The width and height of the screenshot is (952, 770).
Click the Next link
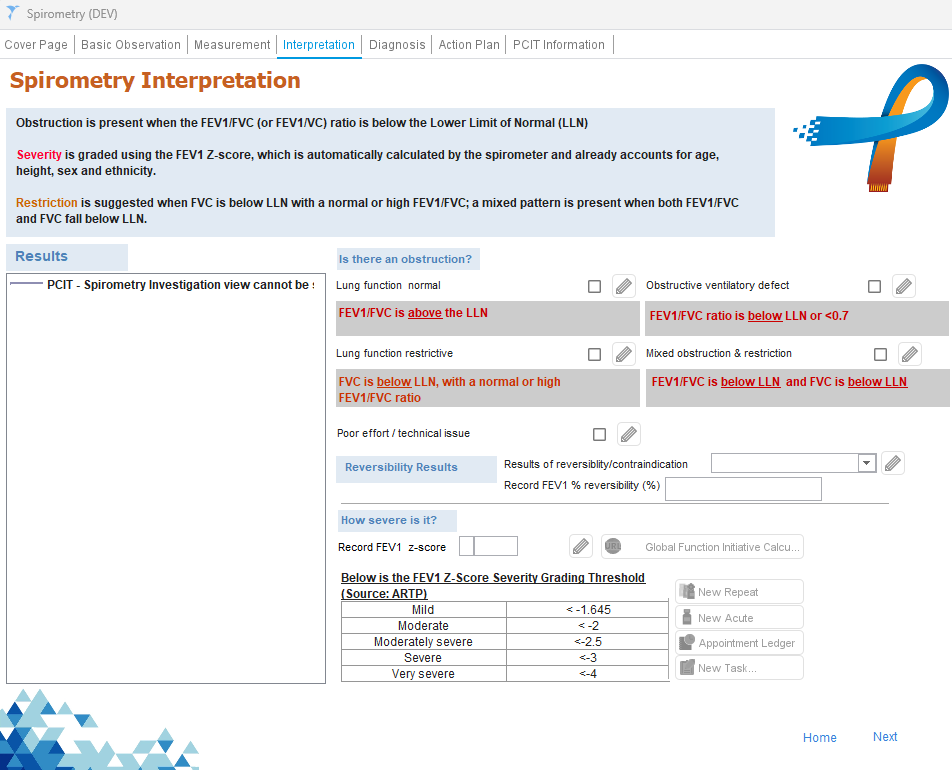[885, 737]
